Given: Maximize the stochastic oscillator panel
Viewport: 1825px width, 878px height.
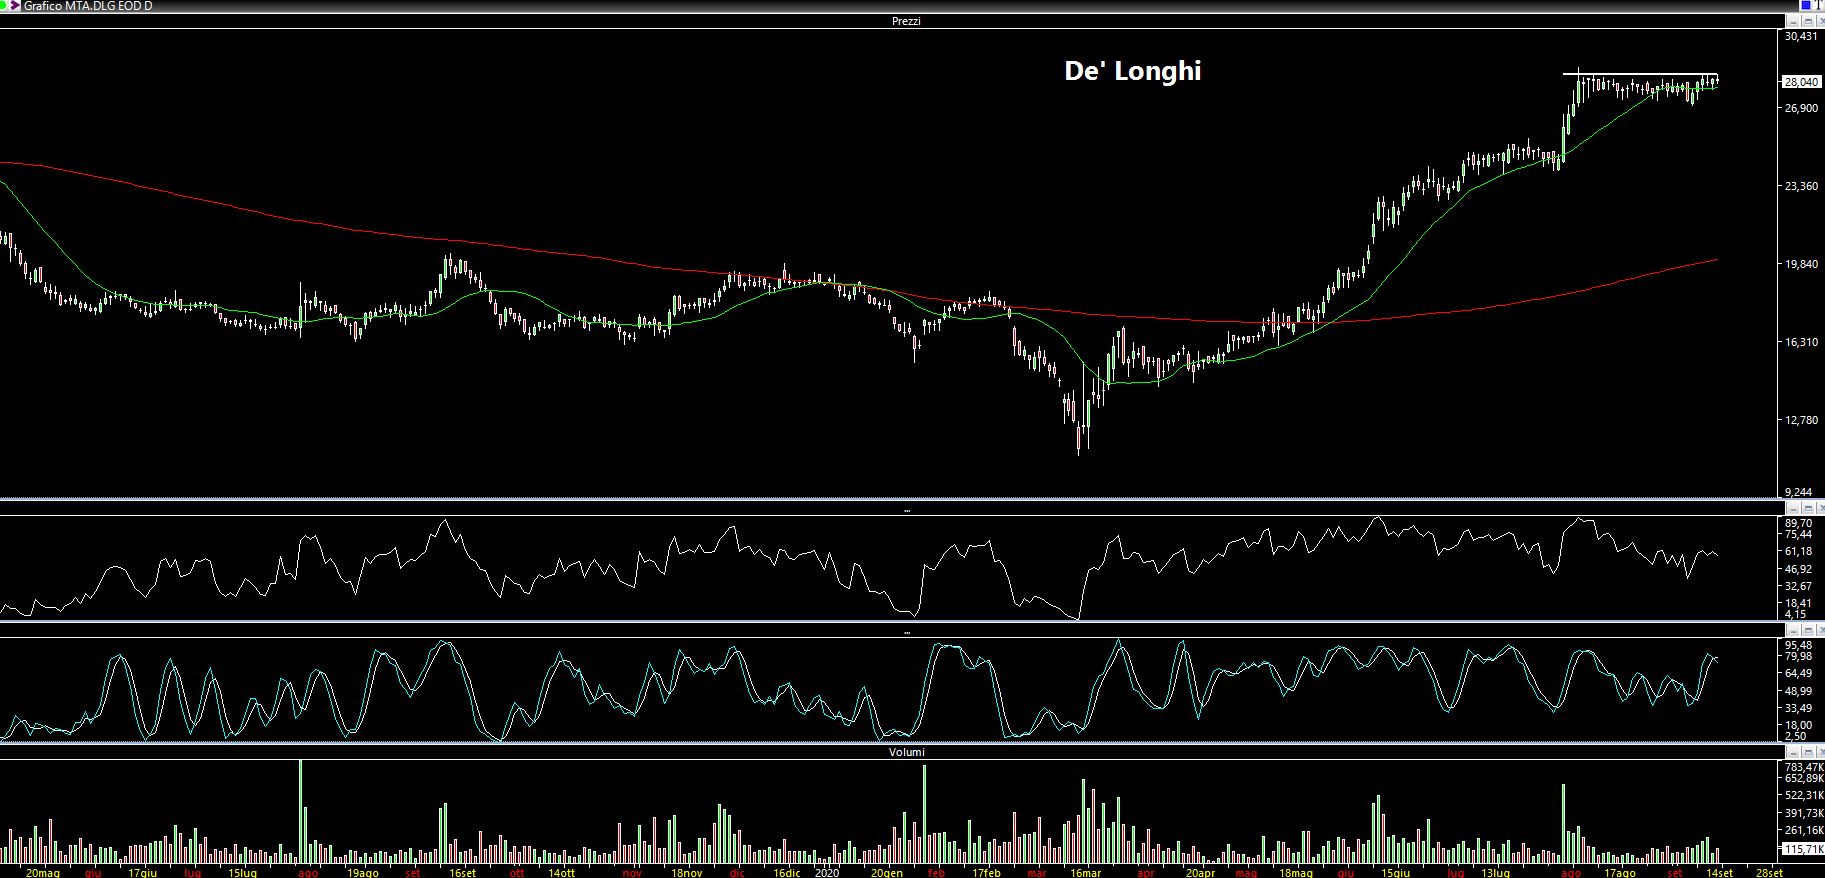Looking at the screenshot, I should click(x=1808, y=630).
